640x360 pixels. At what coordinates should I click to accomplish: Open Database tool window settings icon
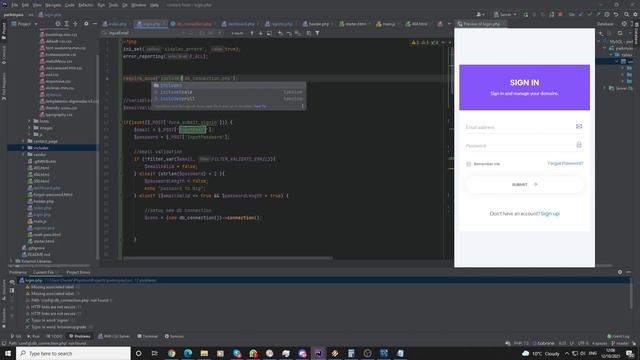pos(624,24)
